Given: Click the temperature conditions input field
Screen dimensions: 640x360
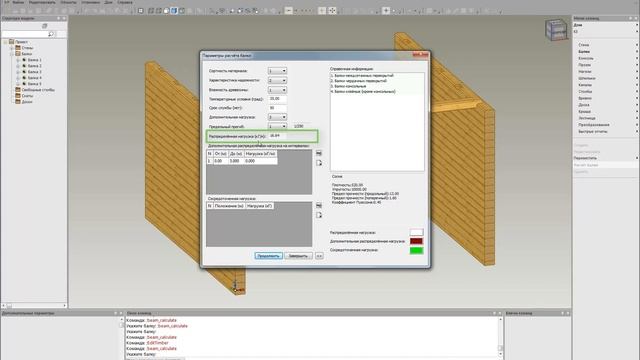Looking at the screenshot, I should (277, 99).
